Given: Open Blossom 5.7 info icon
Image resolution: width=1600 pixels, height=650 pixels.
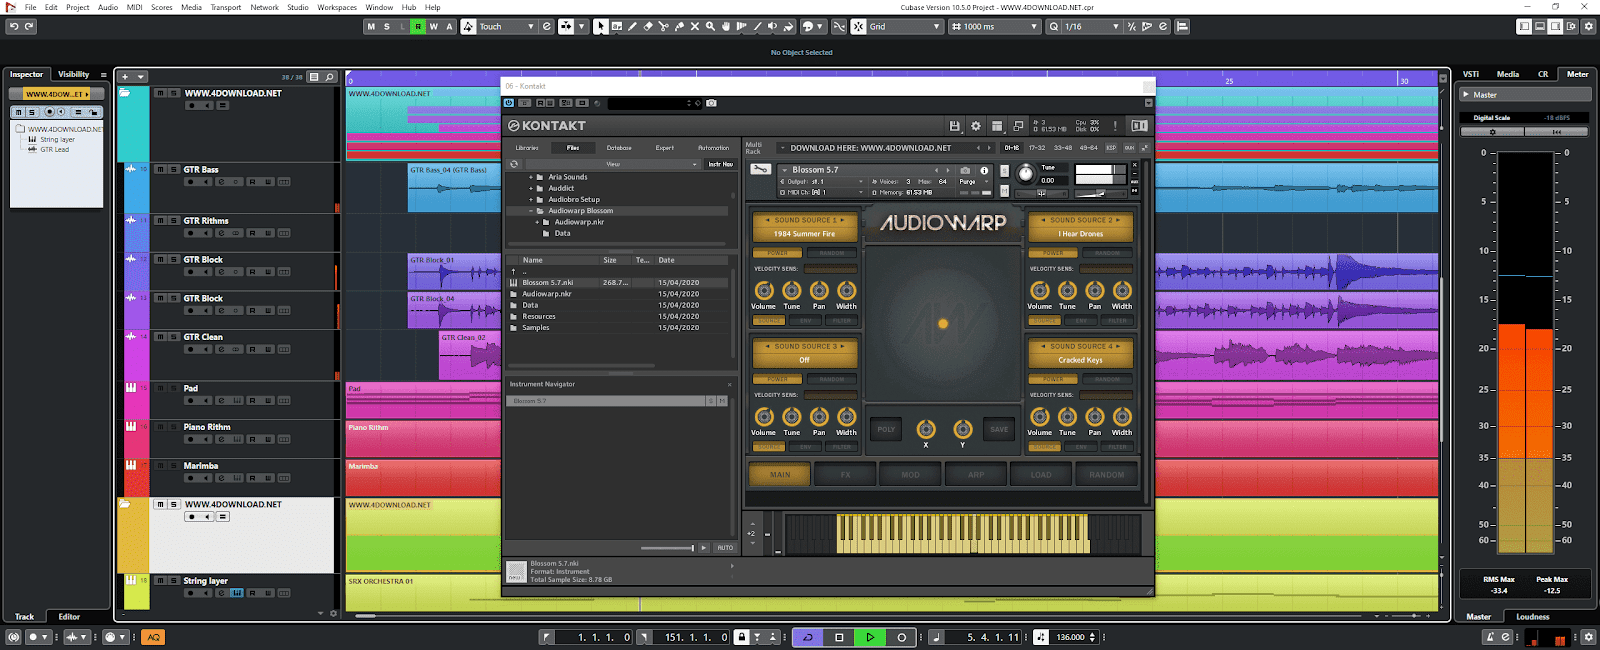Looking at the screenshot, I should (x=984, y=170).
